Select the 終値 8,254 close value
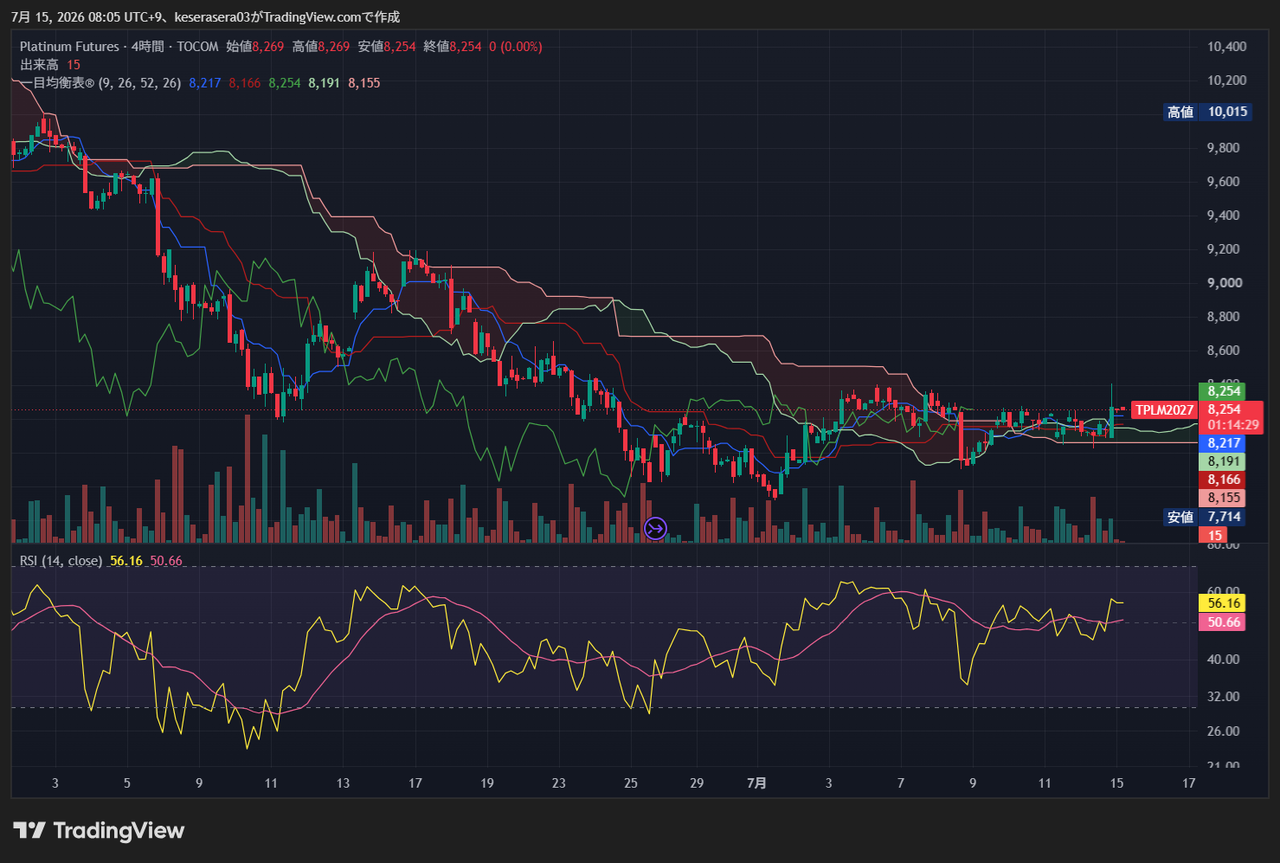The width and height of the screenshot is (1280, 863). pos(453,46)
